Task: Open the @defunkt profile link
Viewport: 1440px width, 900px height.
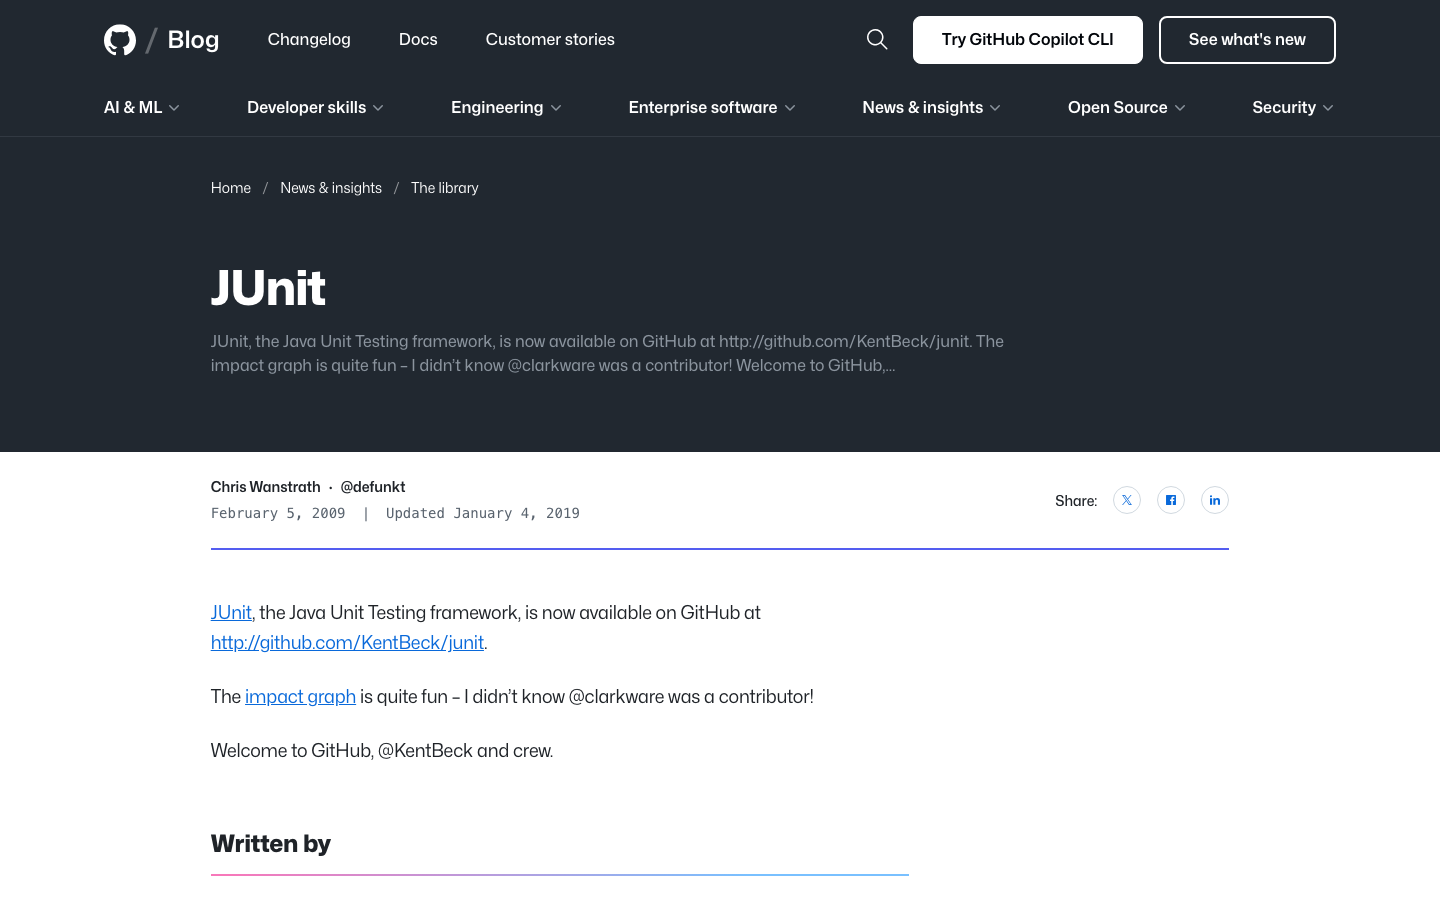Action: pyautogui.click(x=373, y=487)
